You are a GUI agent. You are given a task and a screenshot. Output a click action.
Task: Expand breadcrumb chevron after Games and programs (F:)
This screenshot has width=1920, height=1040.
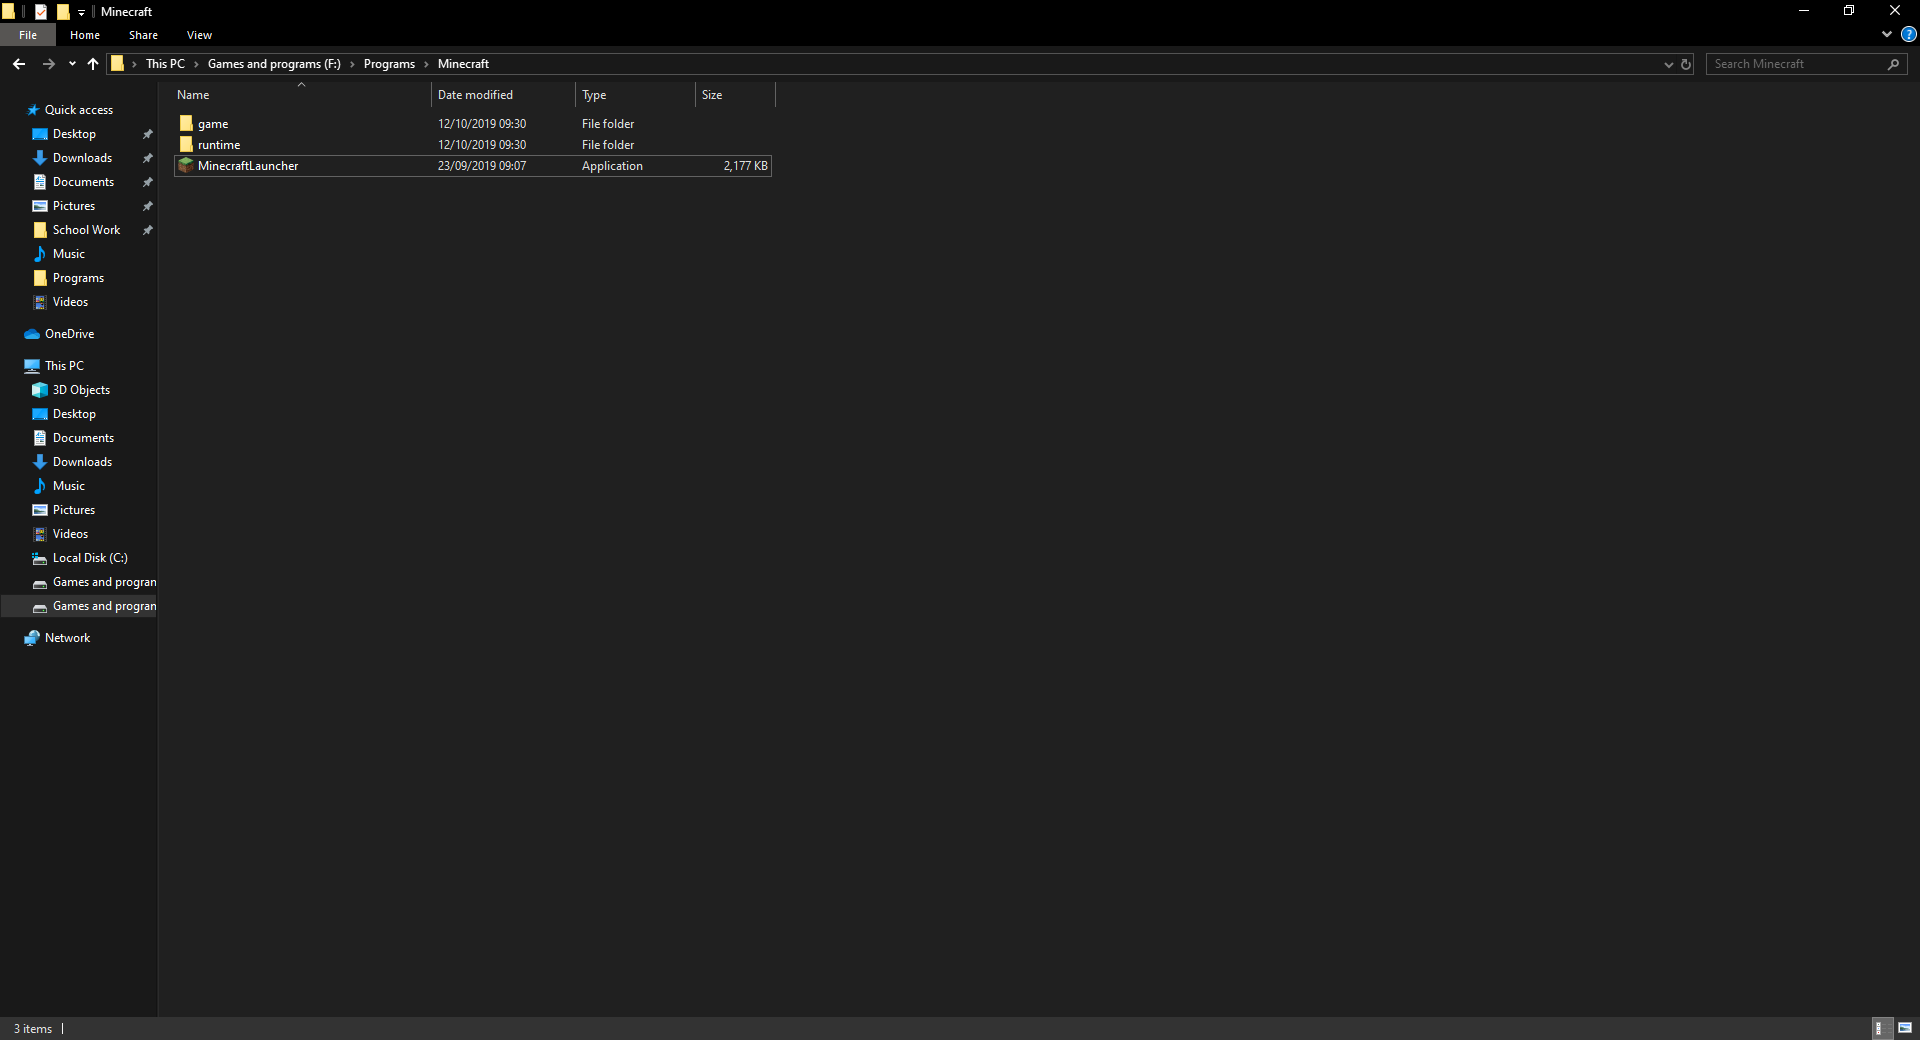point(352,64)
